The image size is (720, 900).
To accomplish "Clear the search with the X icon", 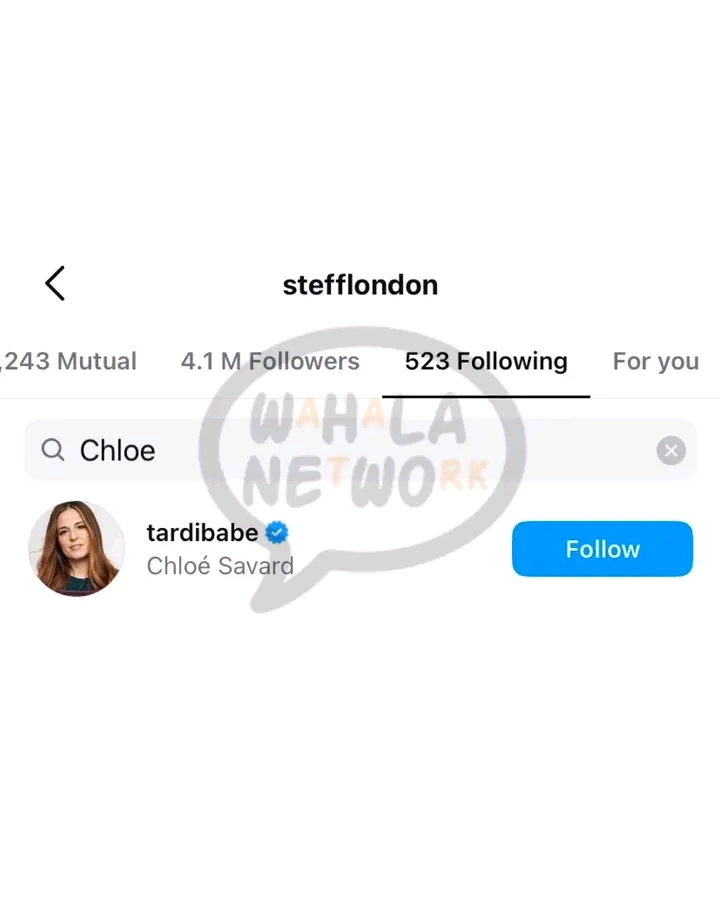I will (x=671, y=451).
